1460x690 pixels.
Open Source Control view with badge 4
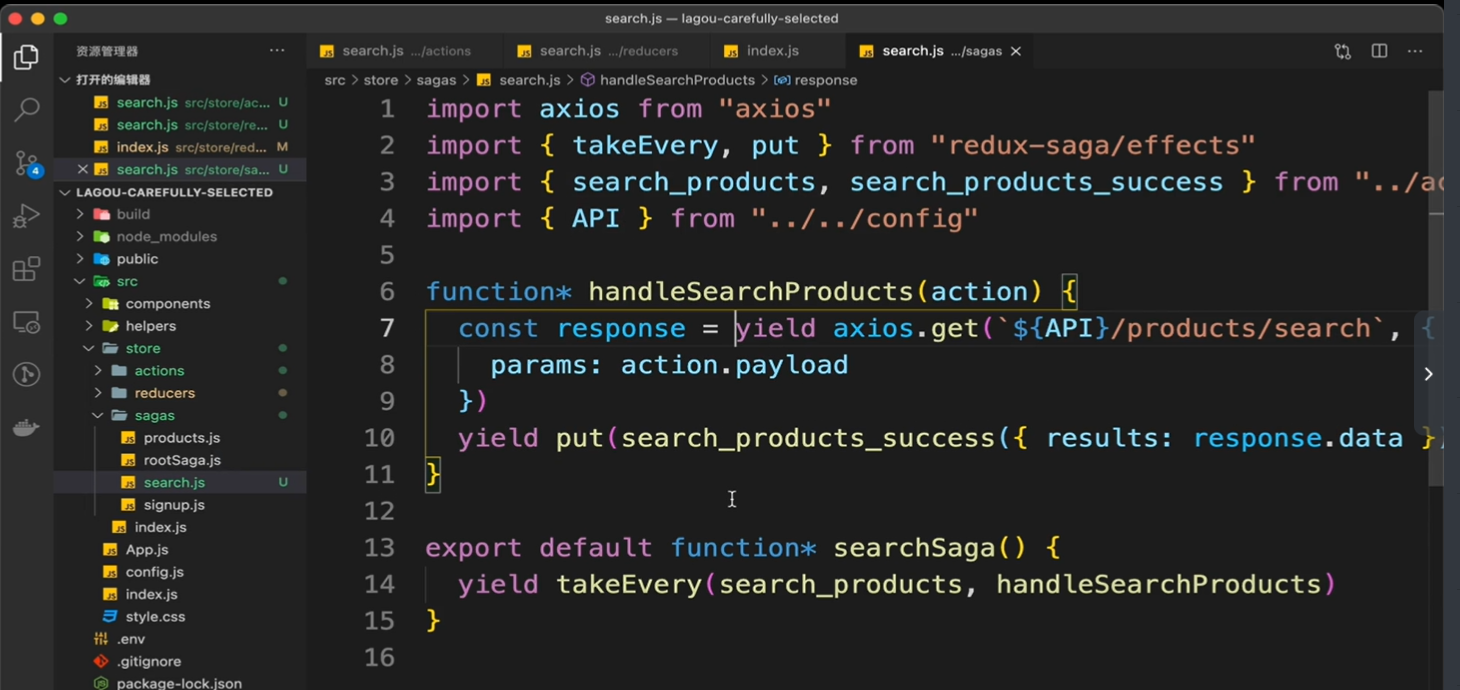[x=26, y=163]
